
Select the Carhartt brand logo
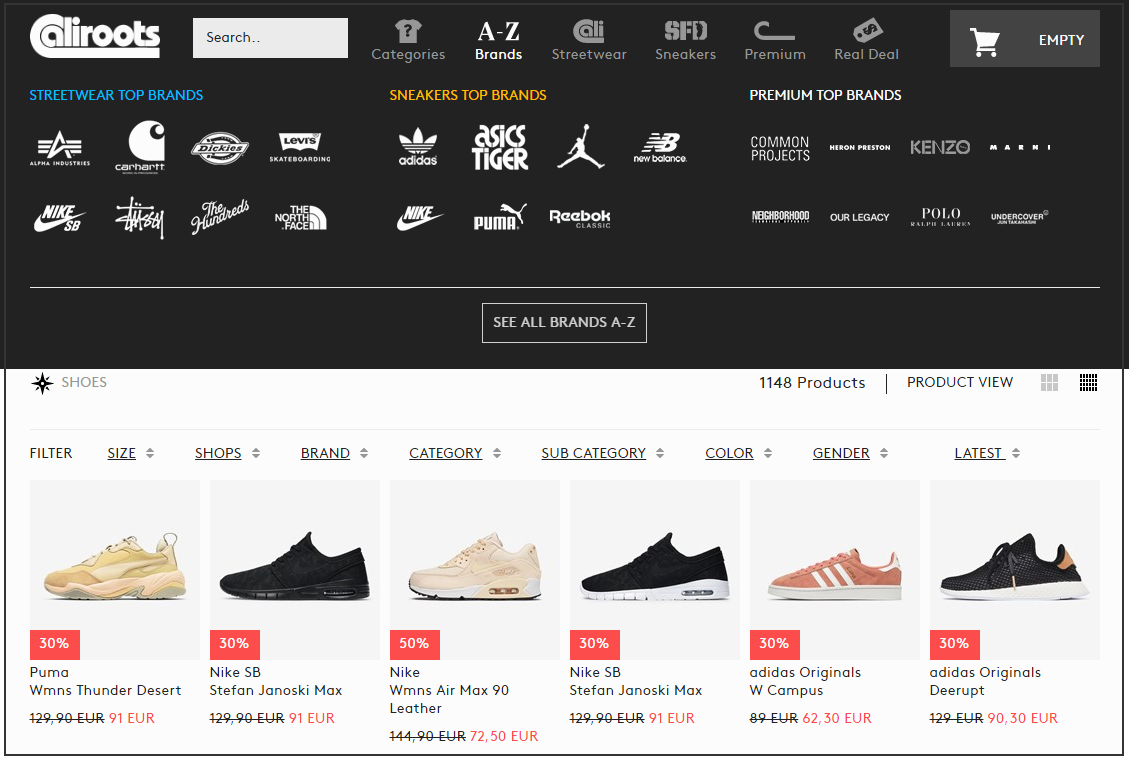140,147
